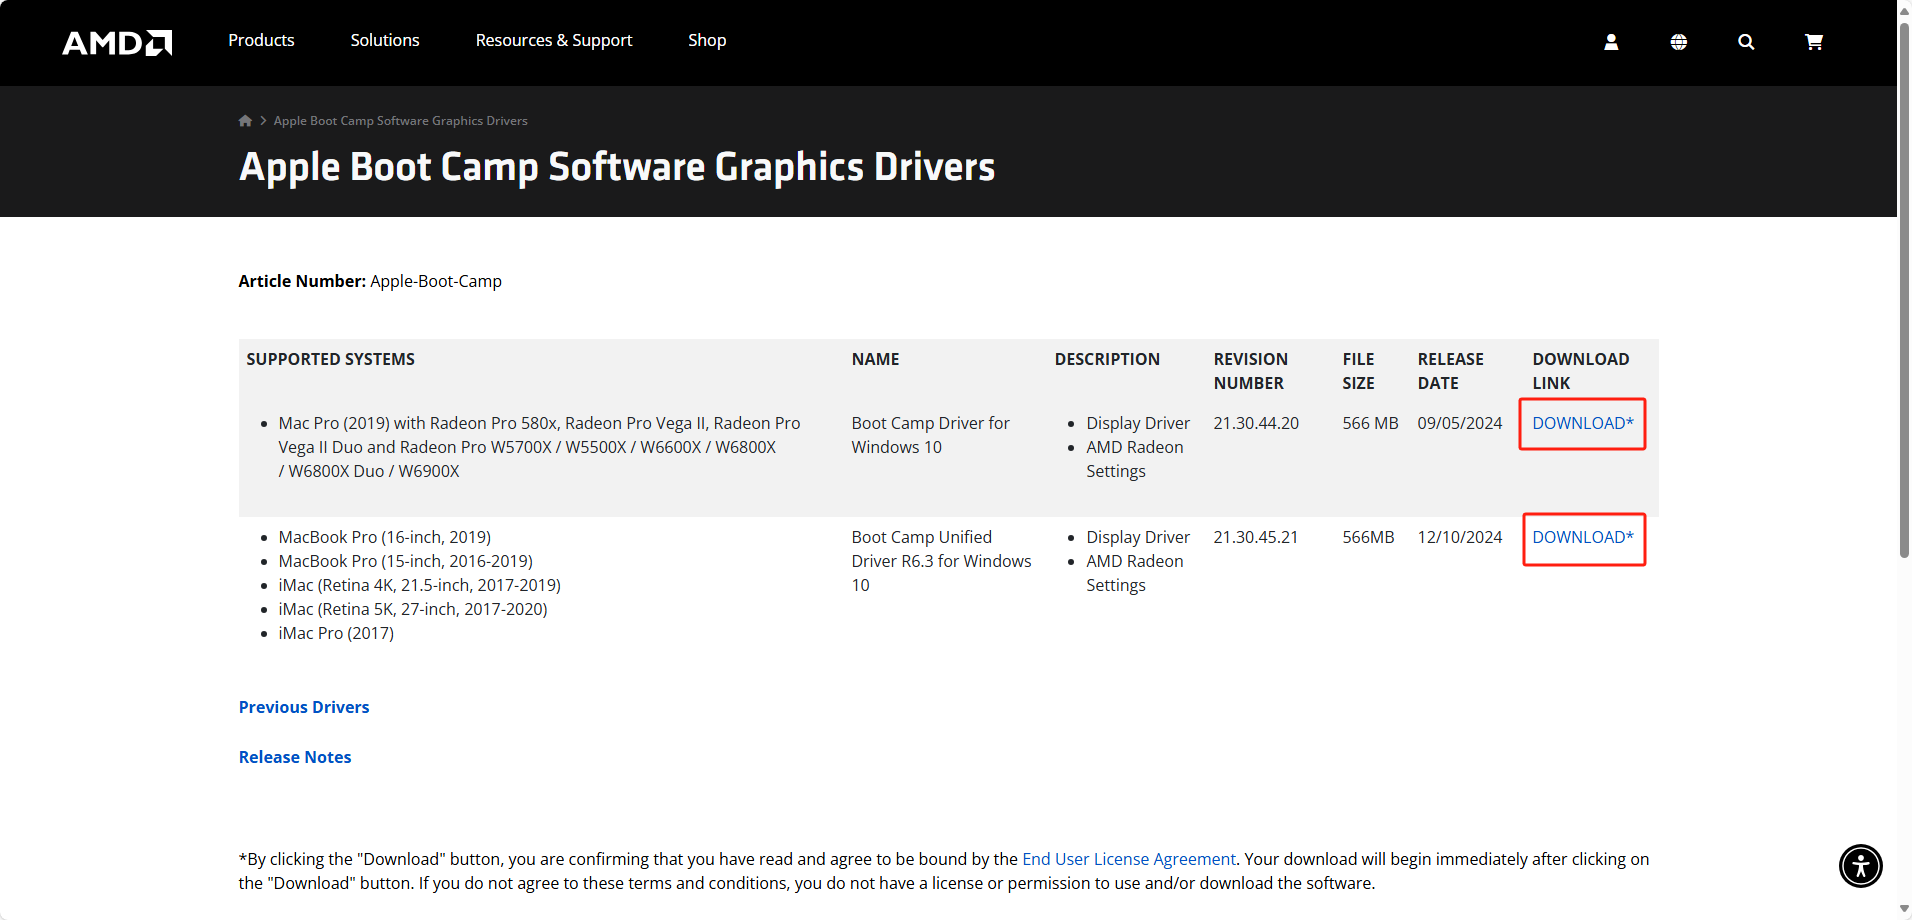Click the search magnifier icon

coord(1746,42)
